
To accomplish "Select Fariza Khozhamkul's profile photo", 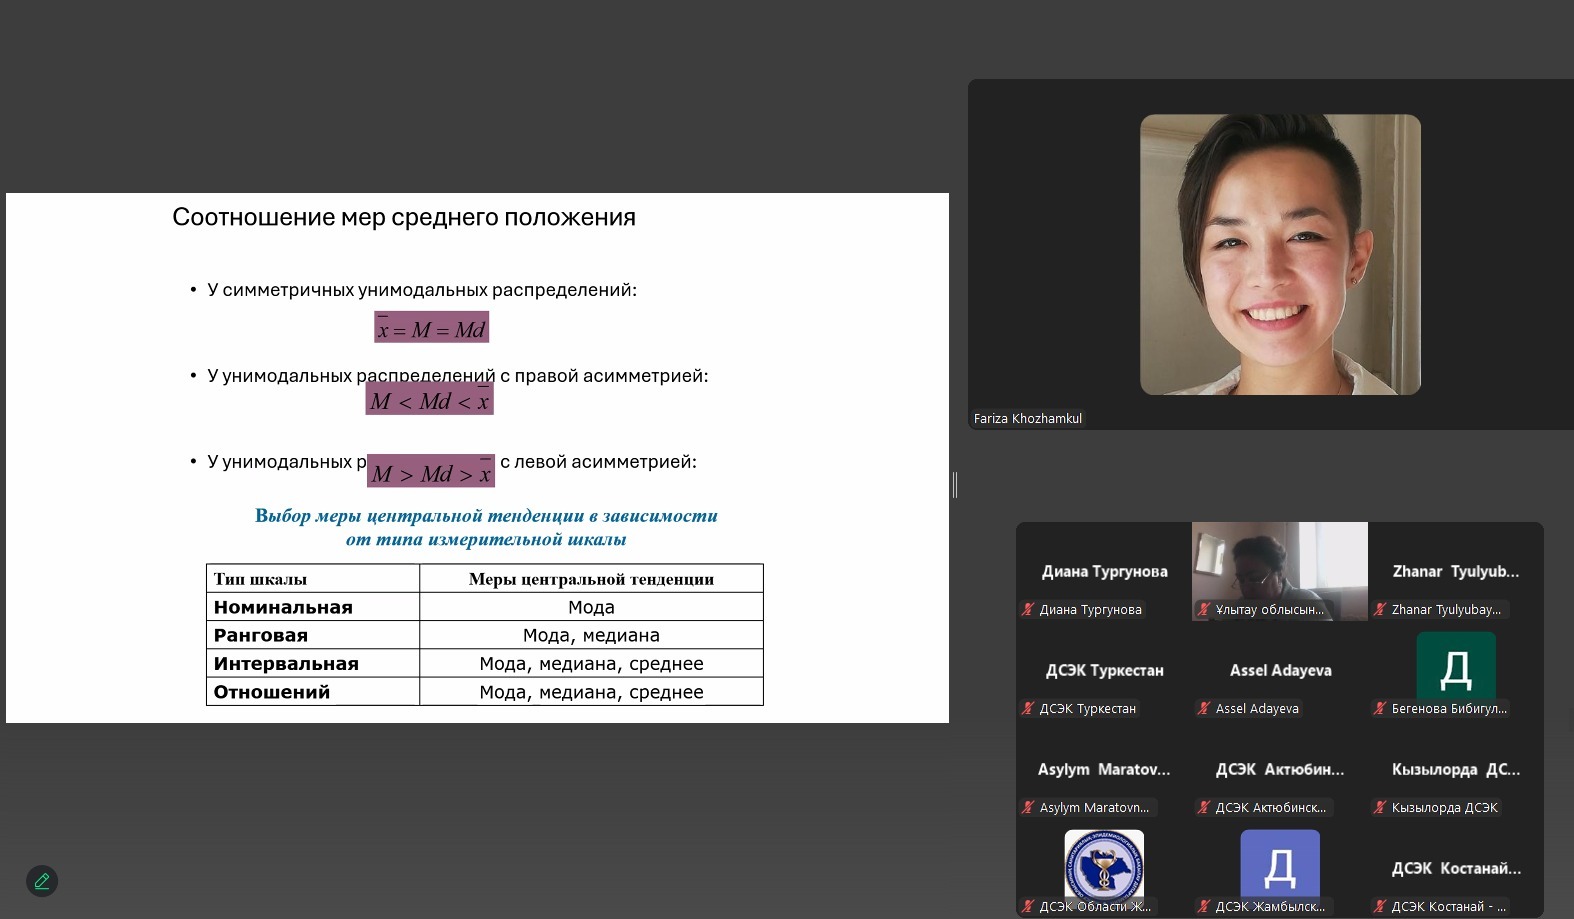I will pyautogui.click(x=1280, y=254).
